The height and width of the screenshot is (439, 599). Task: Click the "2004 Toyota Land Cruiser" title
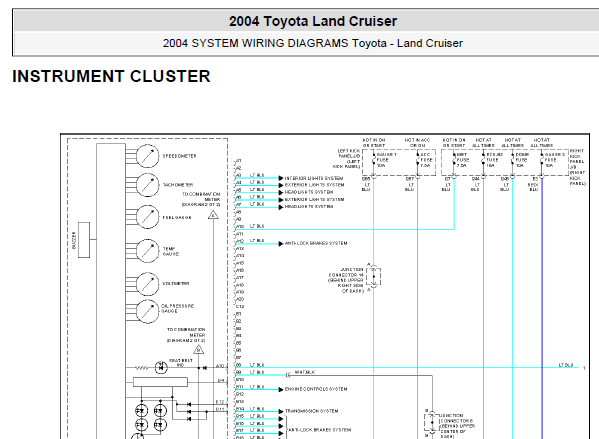click(313, 21)
